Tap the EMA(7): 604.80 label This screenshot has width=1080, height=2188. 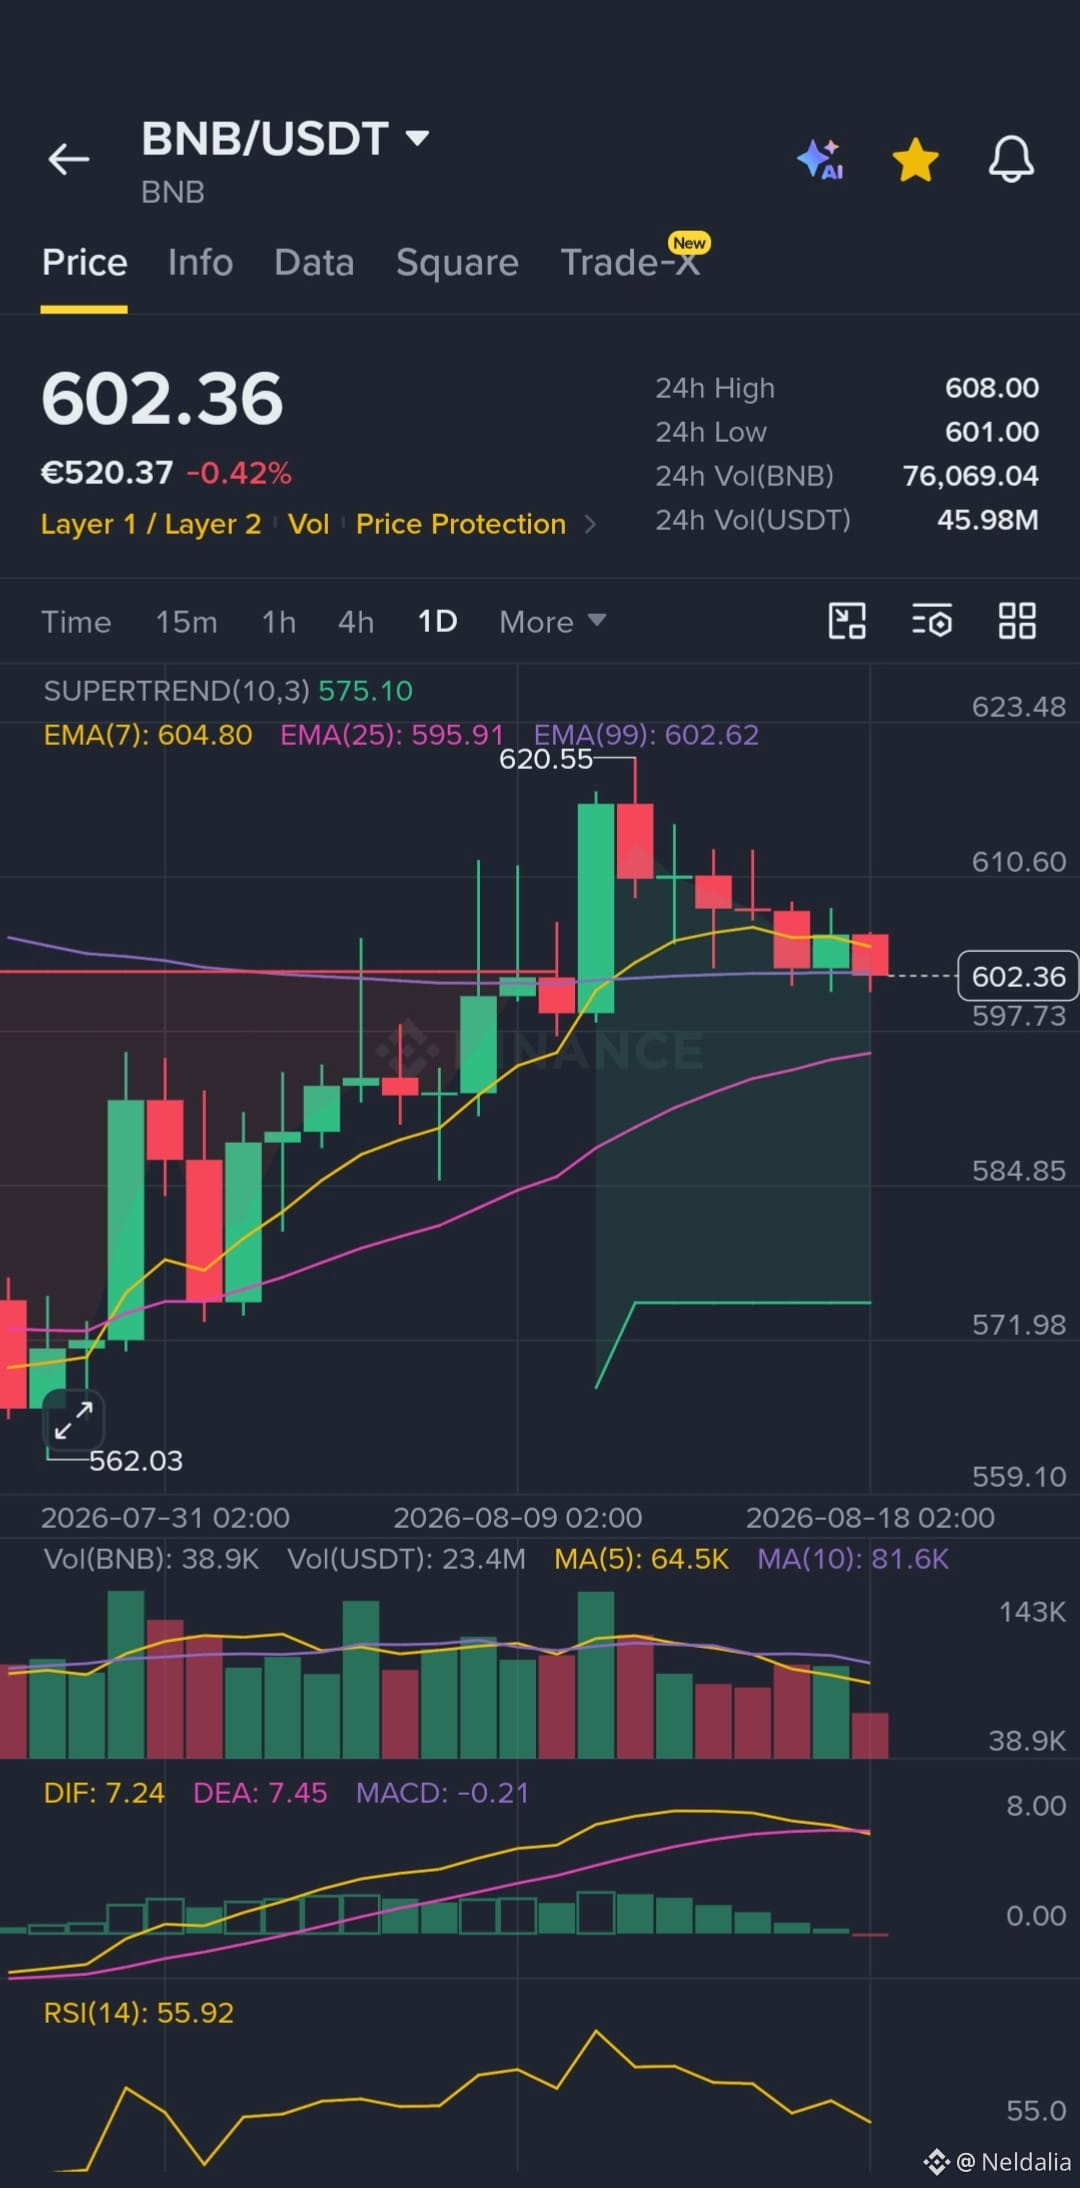148,735
